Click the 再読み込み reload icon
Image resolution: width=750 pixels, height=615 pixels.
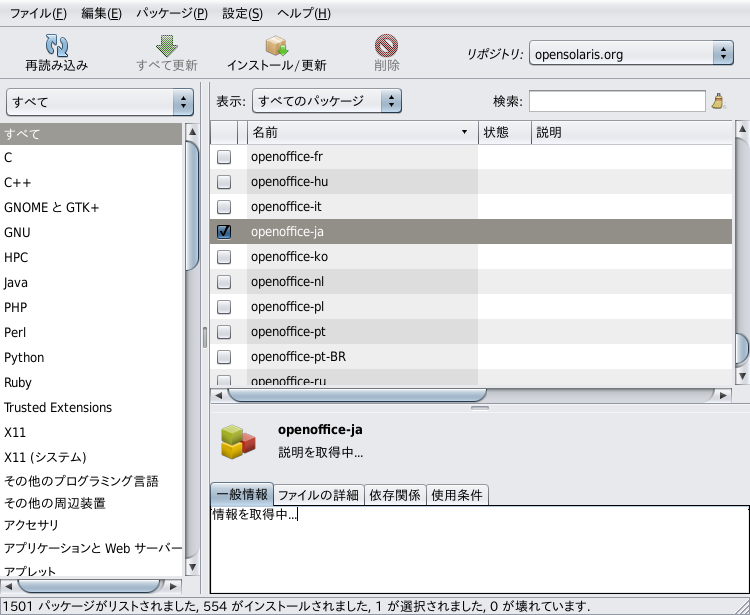(x=56, y=45)
